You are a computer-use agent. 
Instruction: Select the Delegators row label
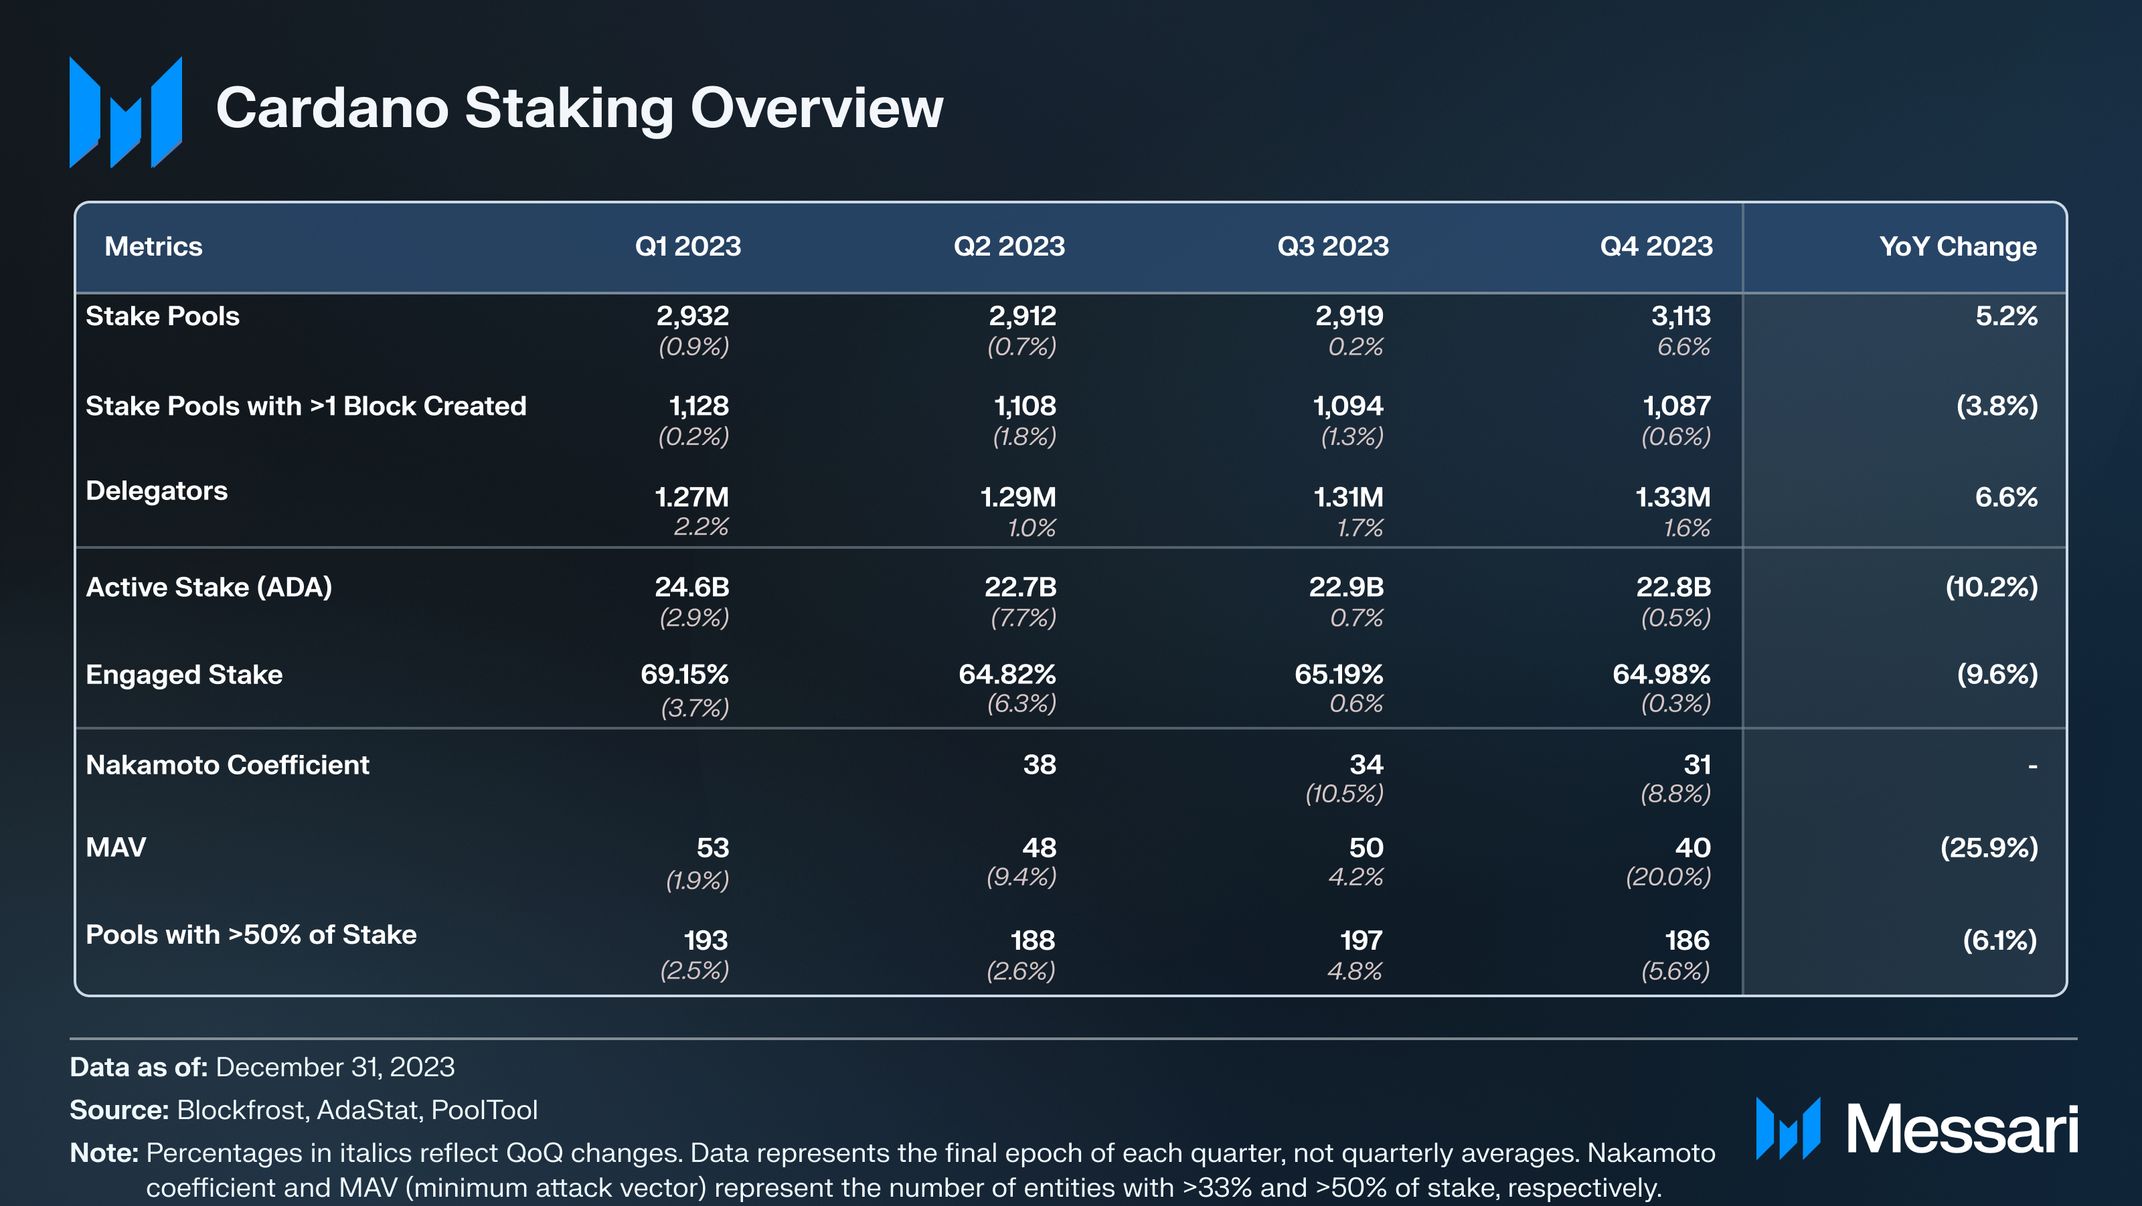pos(157,491)
